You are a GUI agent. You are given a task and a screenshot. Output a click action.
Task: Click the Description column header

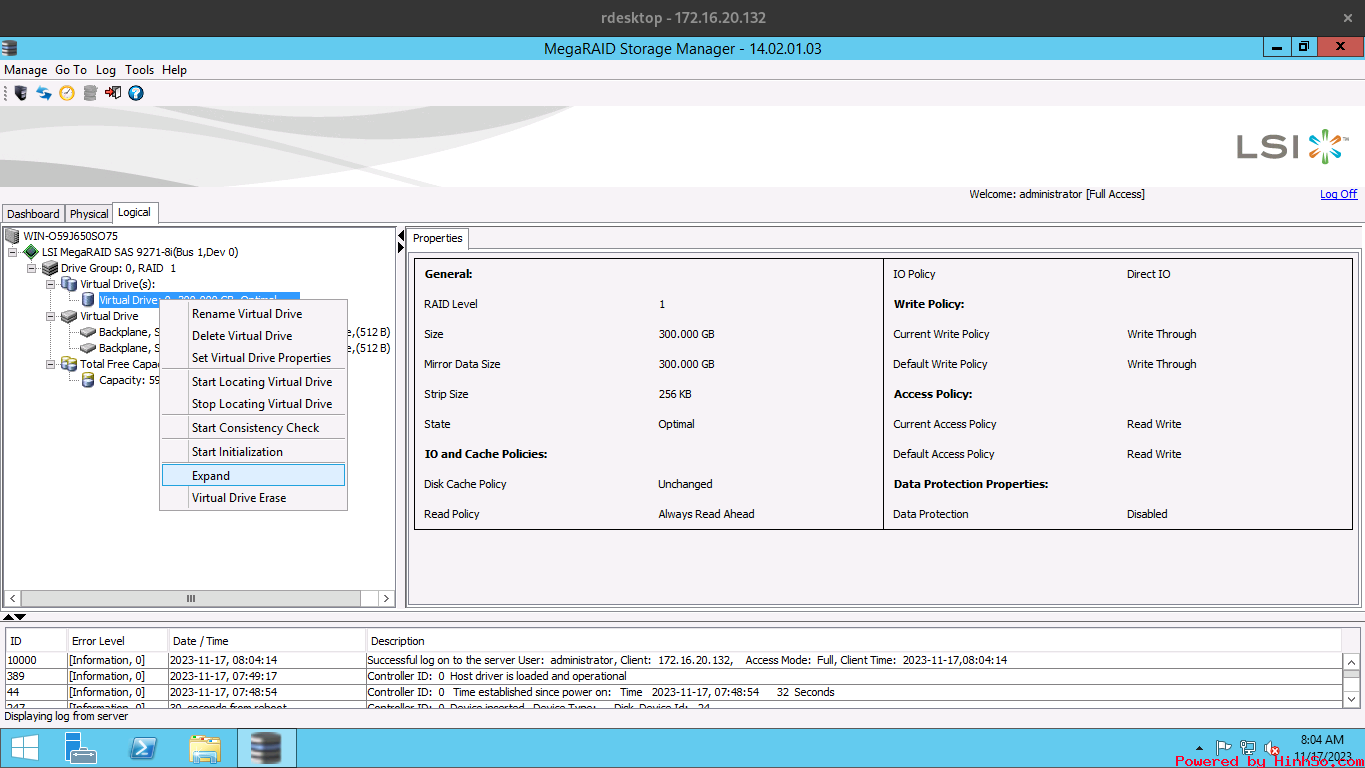coord(854,641)
